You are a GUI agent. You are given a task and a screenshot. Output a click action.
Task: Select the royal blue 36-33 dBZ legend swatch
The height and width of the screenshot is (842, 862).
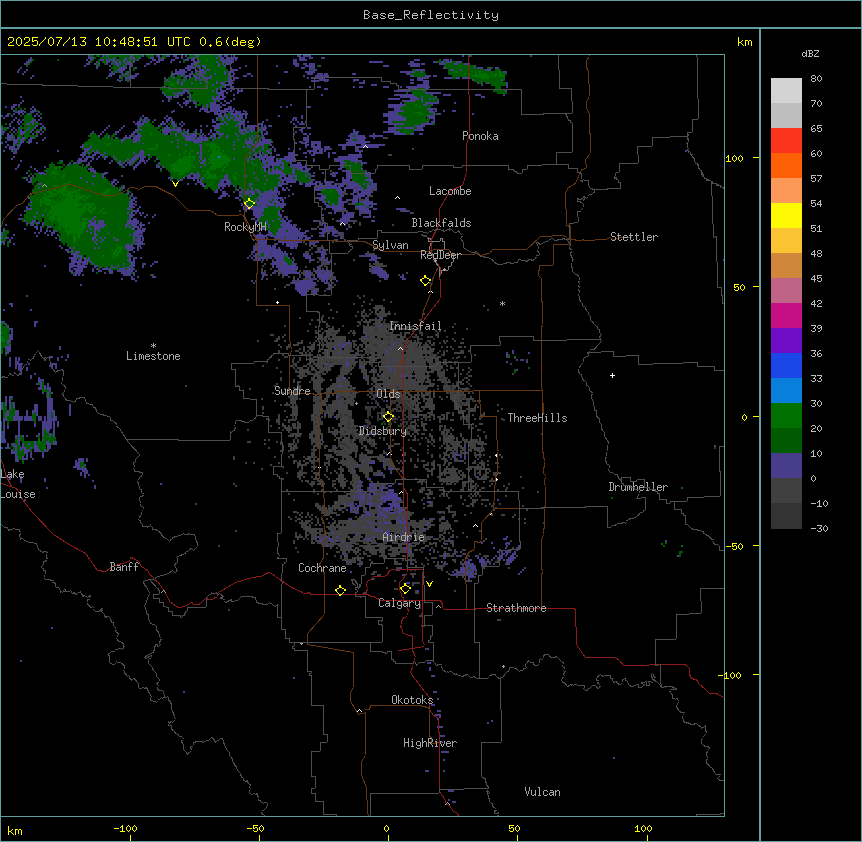pyautogui.click(x=786, y=365)
